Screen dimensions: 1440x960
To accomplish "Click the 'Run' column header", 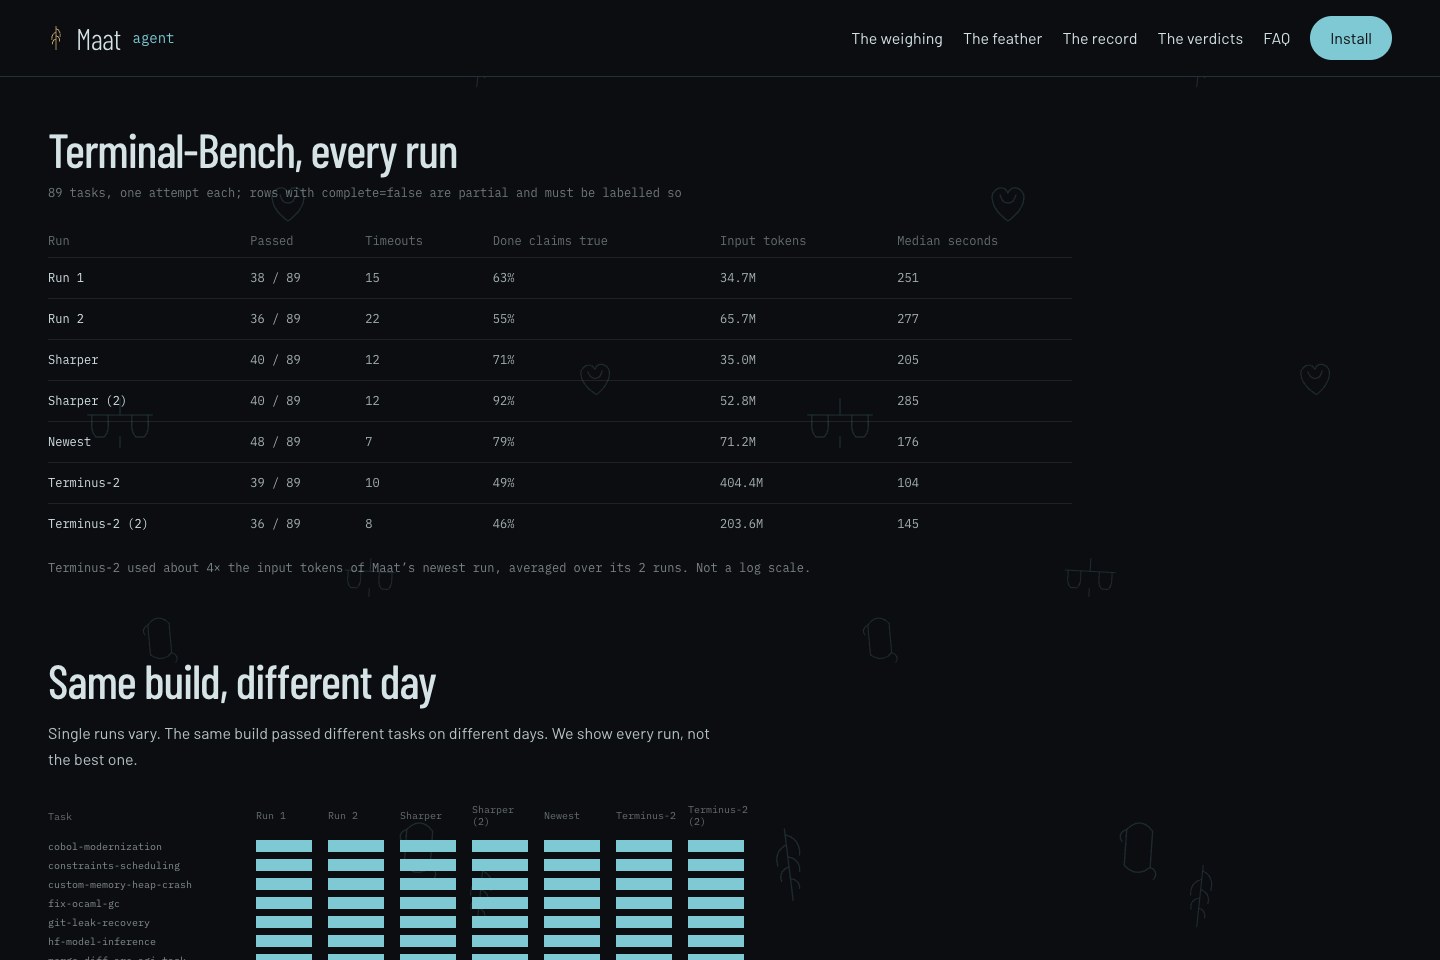I will 59,241.
